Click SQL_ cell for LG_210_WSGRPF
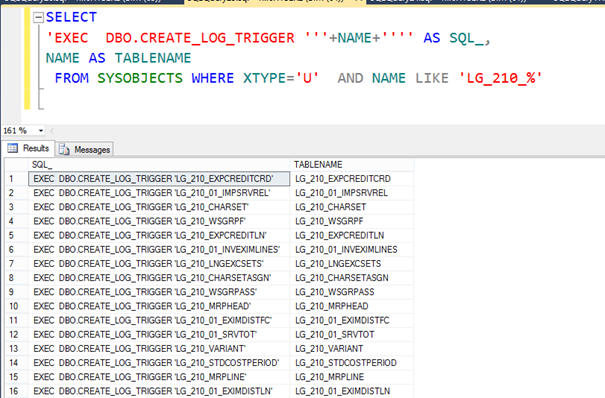The image size is (605, 398). tap(159, 221)
